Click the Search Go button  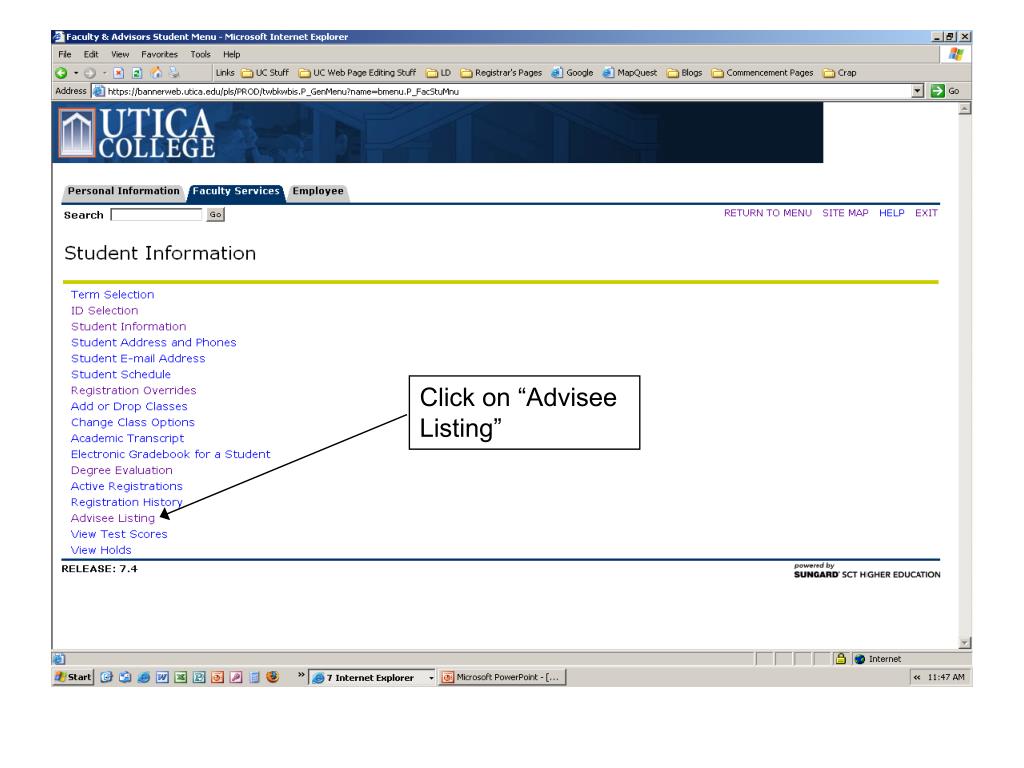point(216,215)
